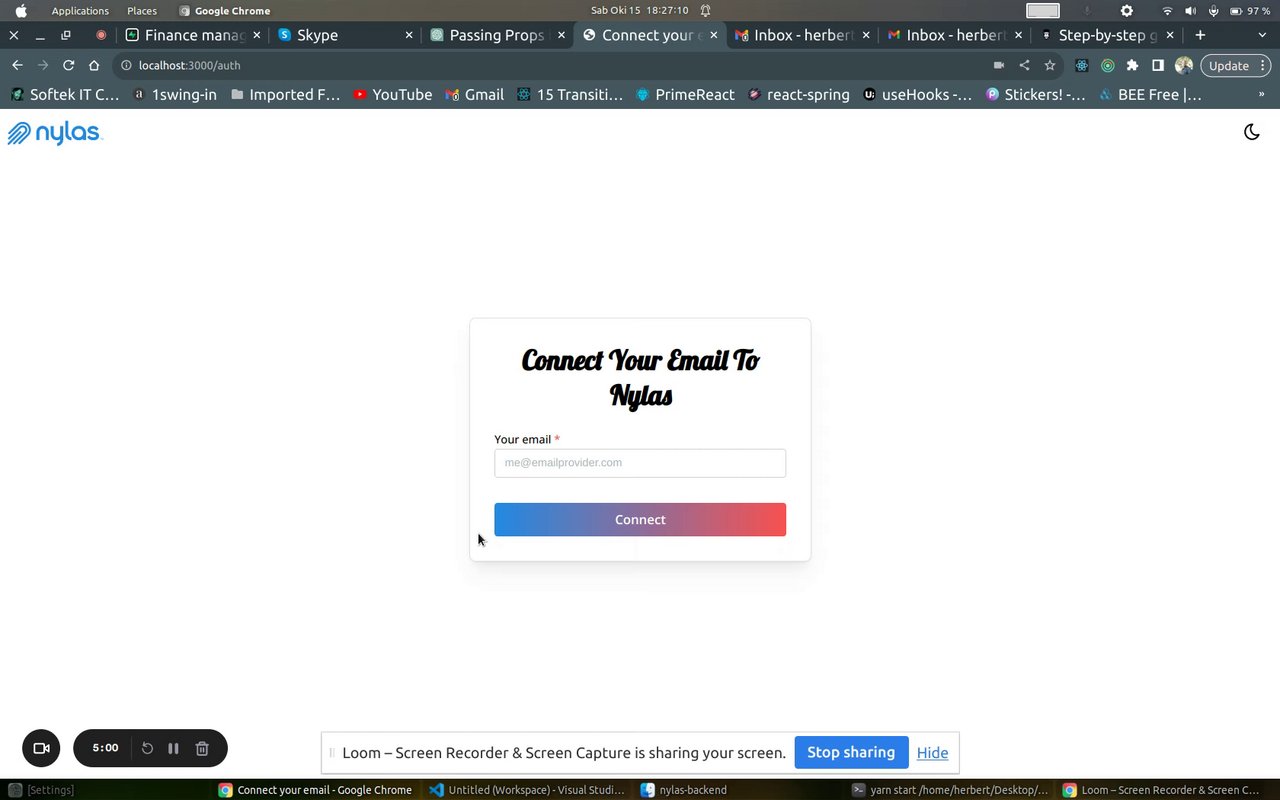Click the microphone indicator in top bar
This screenshot has width=1280, height=800.
pos(1214,11)
